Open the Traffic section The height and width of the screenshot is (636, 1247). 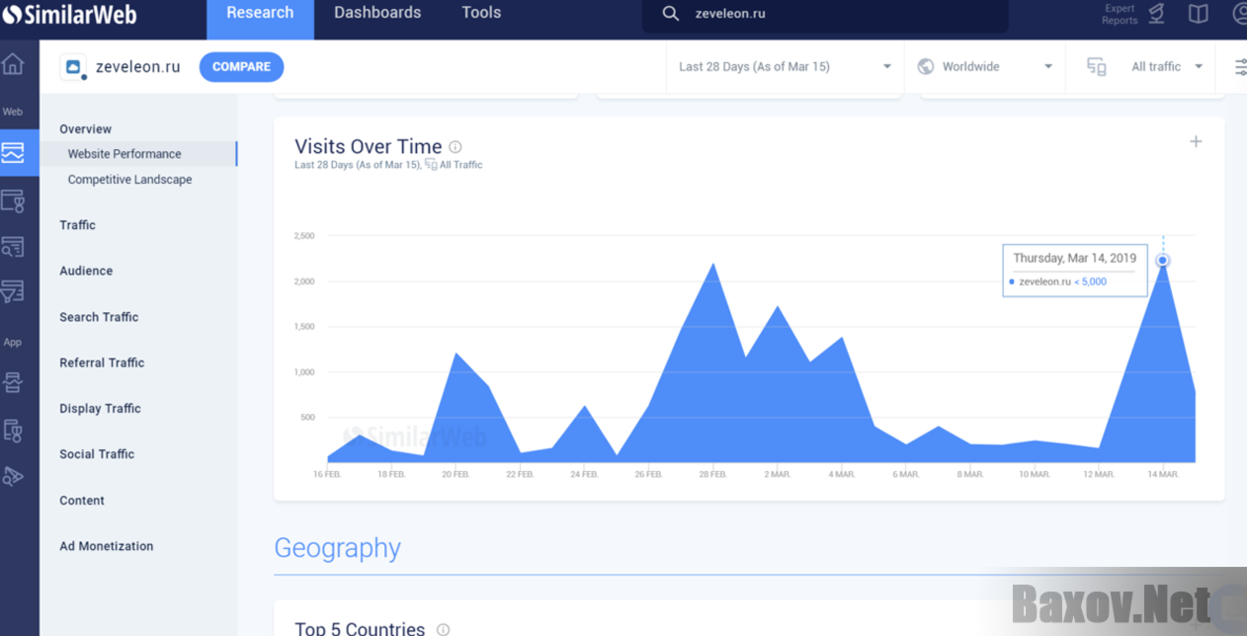[x=77, y=225]
